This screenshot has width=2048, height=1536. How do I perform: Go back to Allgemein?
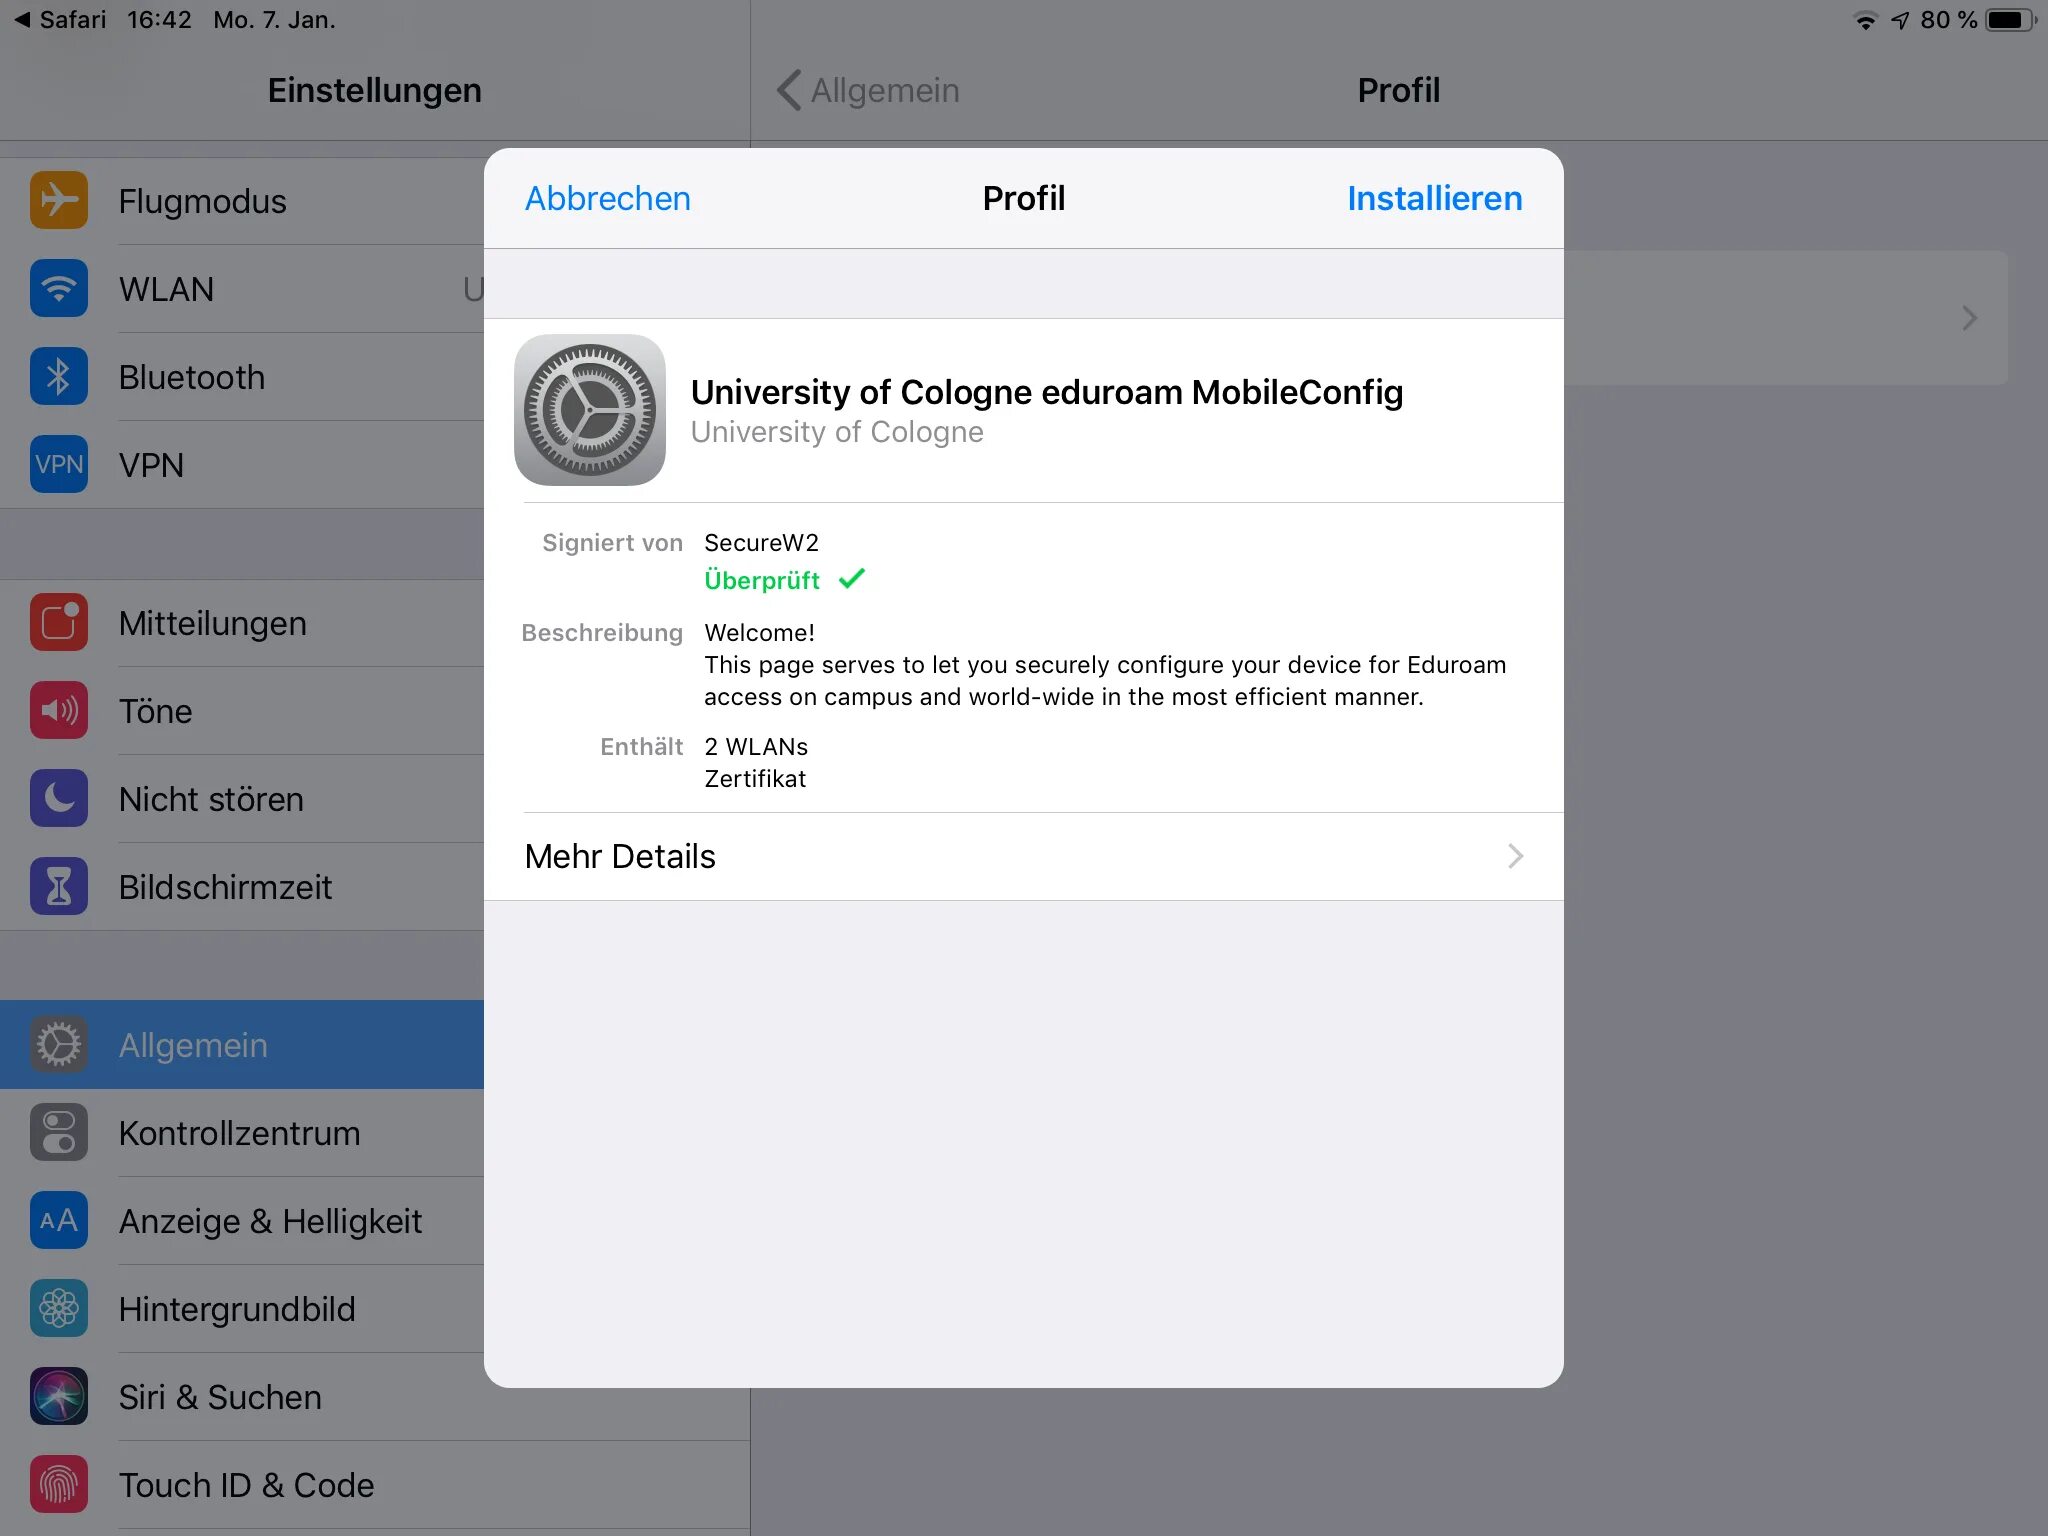tap(868, 91)
